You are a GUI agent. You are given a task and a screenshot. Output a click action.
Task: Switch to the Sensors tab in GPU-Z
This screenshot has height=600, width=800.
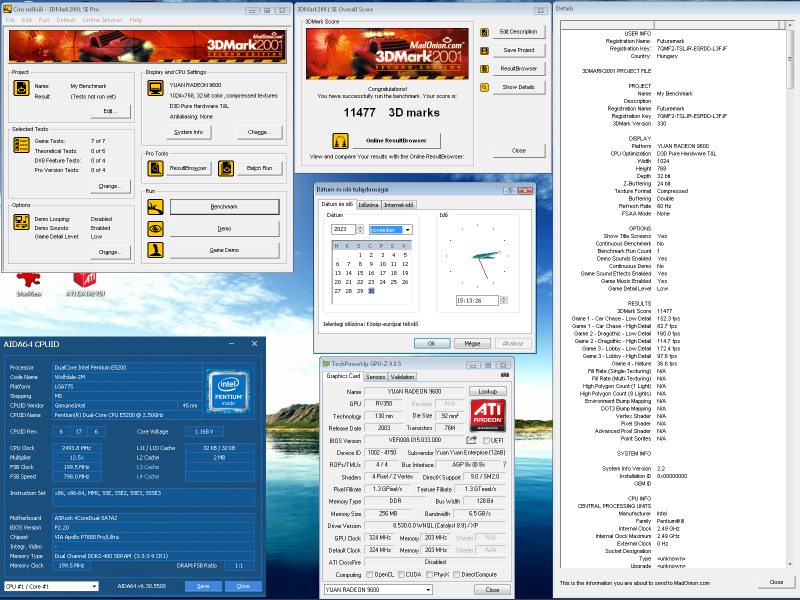click(375, 377)
